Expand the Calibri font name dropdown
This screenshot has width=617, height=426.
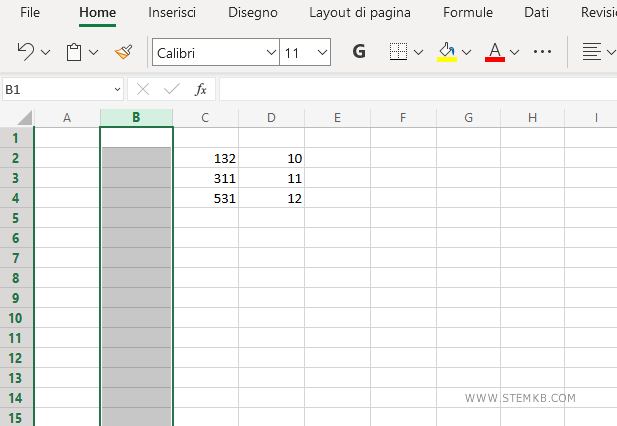click(271, 52)
